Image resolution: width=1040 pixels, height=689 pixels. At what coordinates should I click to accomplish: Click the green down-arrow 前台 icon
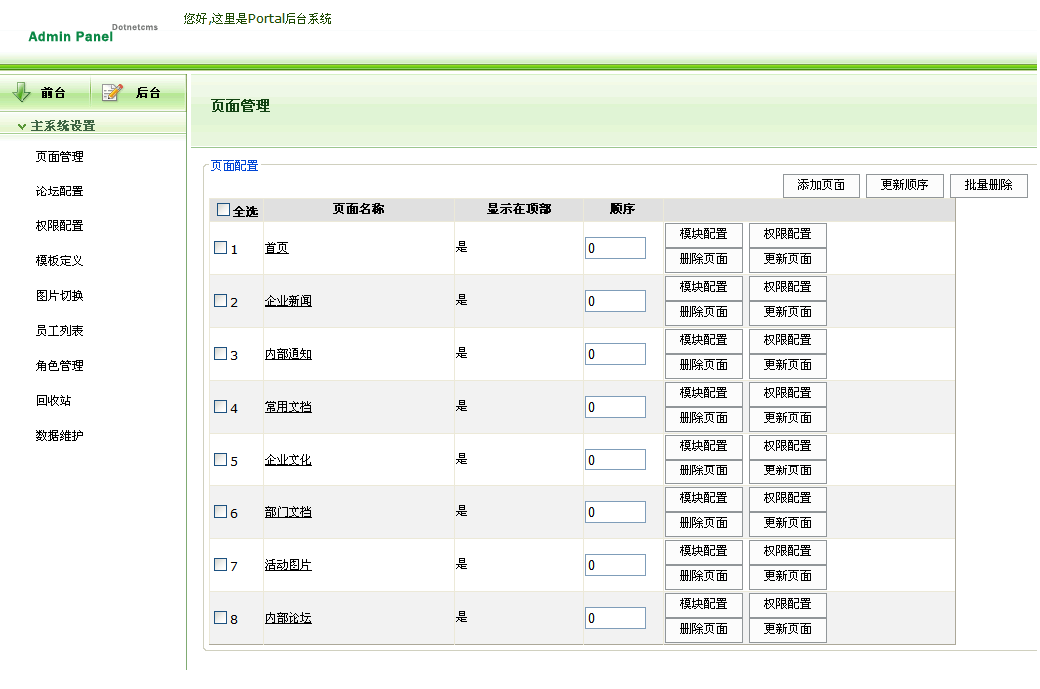(x=21, y=92)
